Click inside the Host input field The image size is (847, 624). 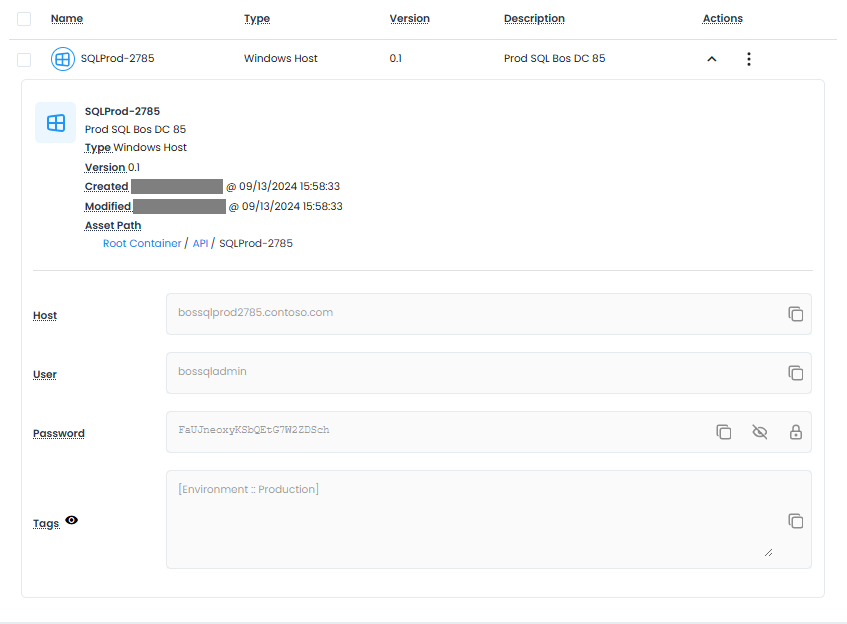pyautogui.click(x=470, y=313)
